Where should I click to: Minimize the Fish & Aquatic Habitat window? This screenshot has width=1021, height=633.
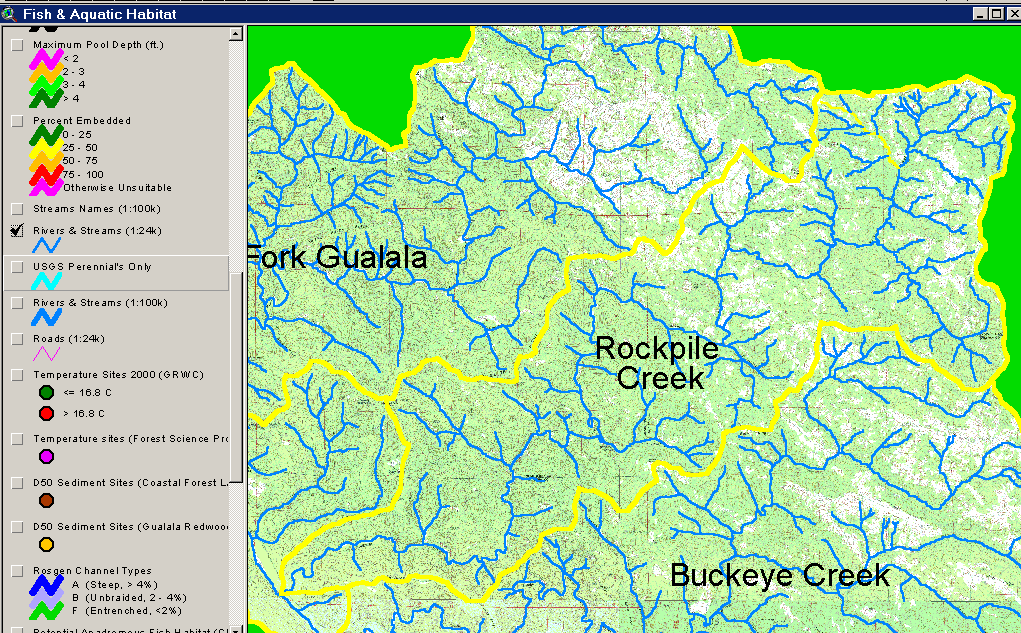point(980,14)
